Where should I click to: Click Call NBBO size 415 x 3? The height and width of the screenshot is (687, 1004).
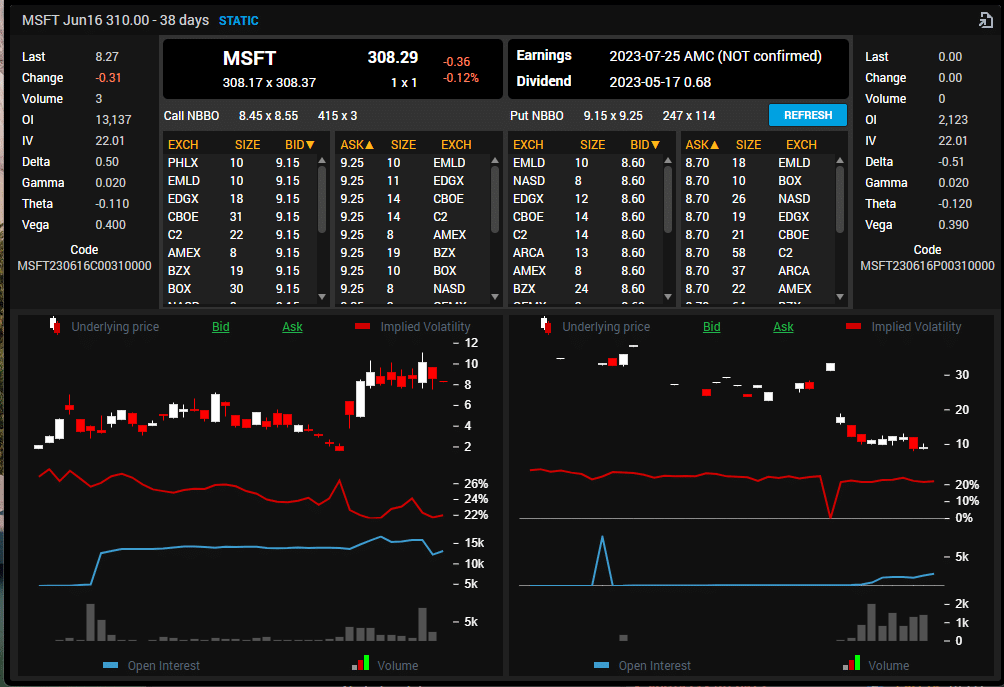337,116
